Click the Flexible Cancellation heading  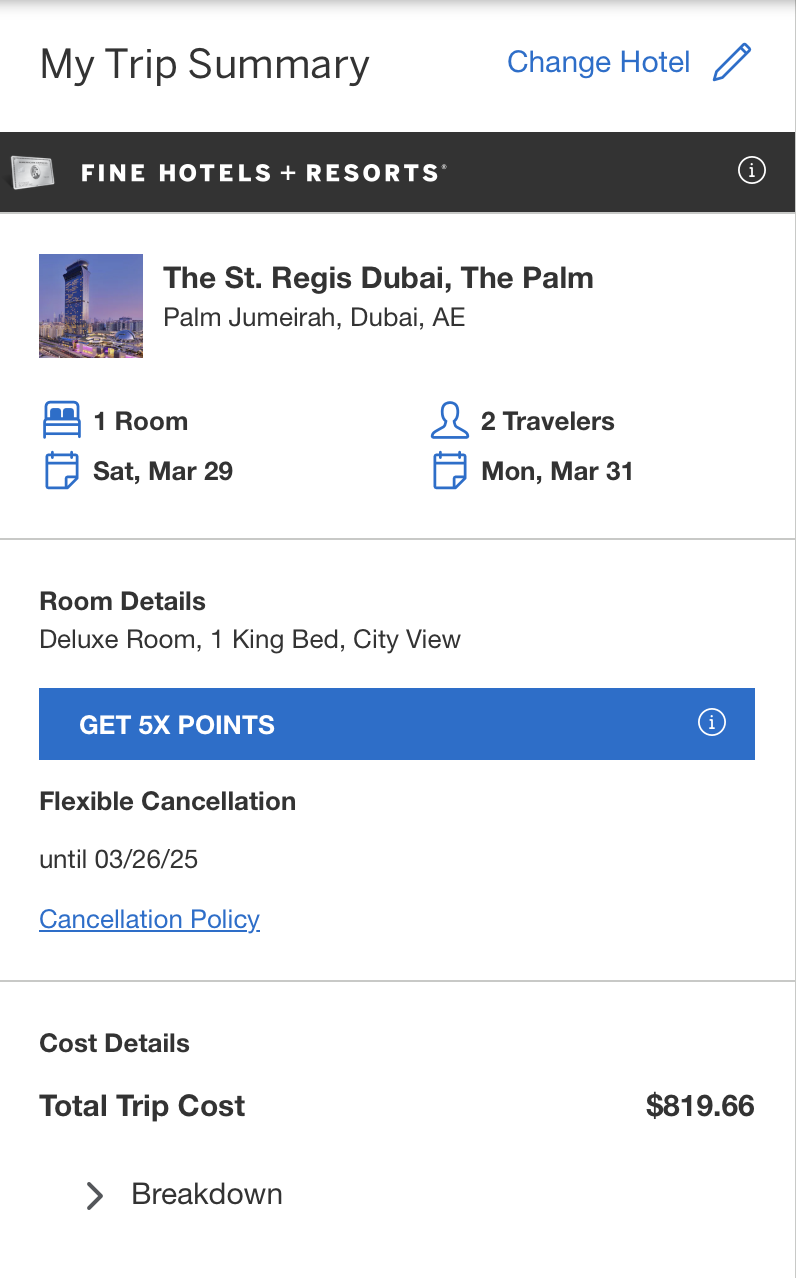[x=168, y=801]
